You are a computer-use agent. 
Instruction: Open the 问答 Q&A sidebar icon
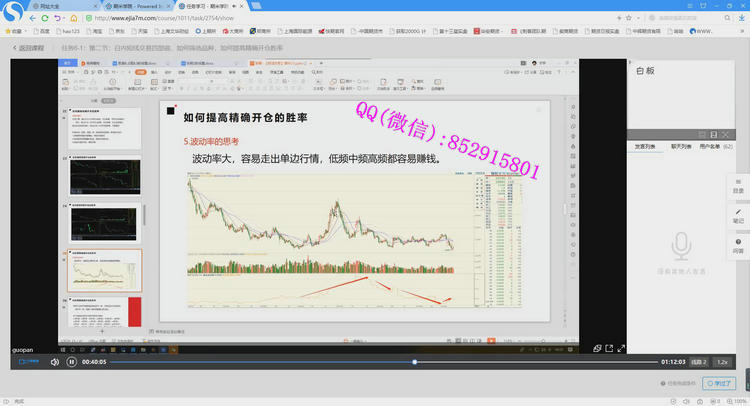pos(738,246)
